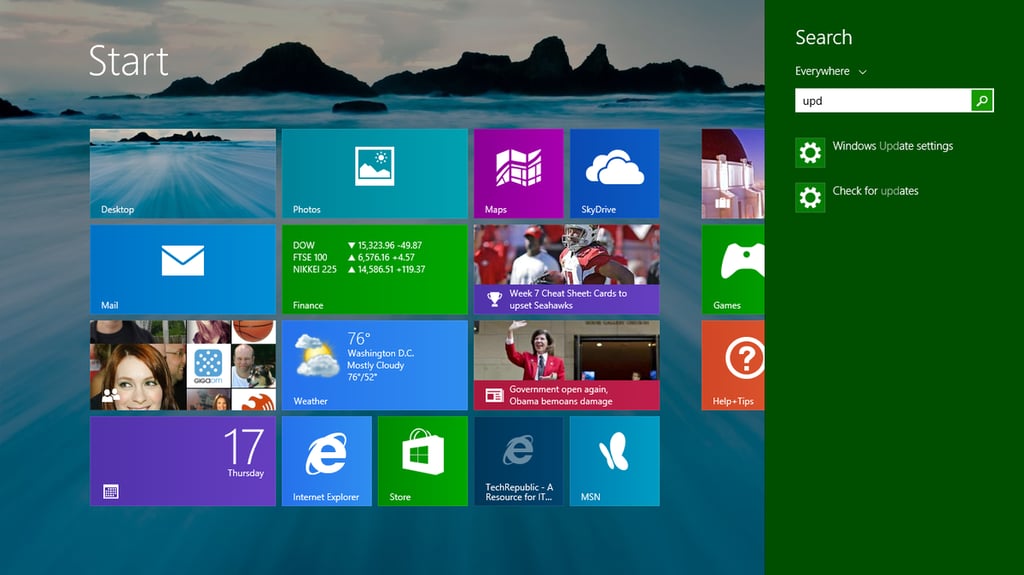Launch the Maps tile
The width and height of the screenshot is (1024, 575).
coord(519,173)
